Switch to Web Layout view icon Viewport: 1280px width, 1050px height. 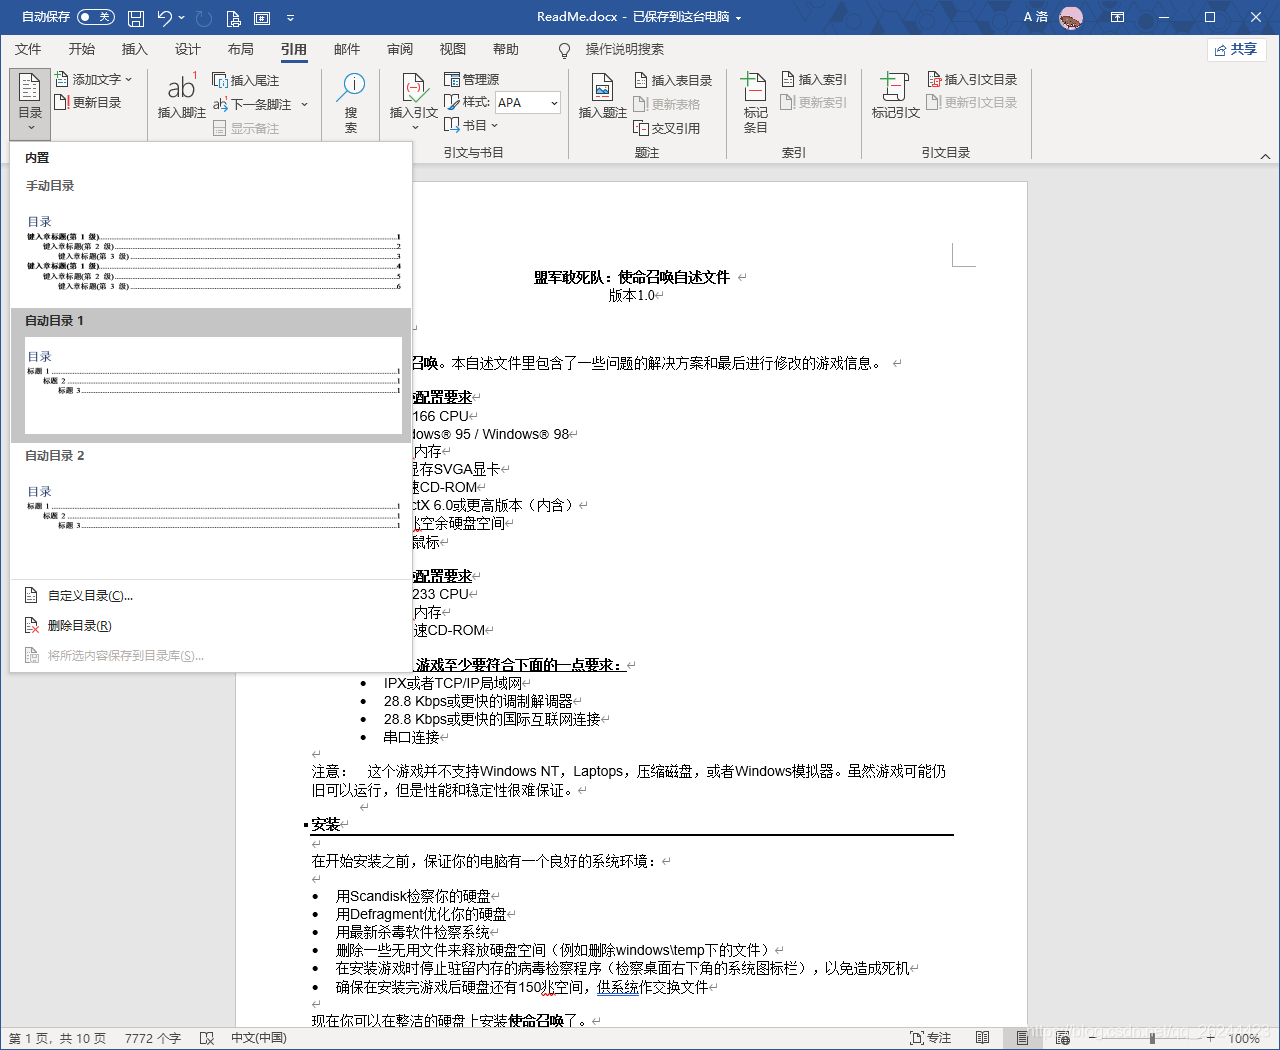point(1062,1038)
